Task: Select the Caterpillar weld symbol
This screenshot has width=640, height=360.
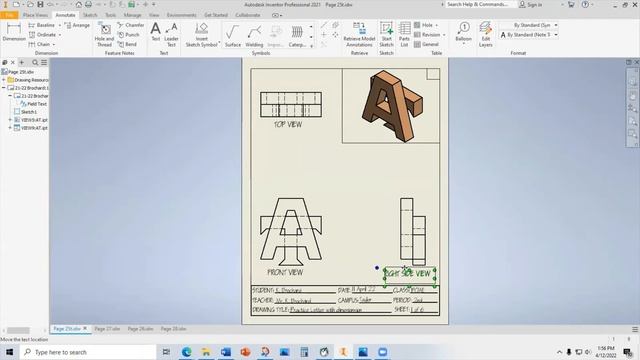Action: coord(297,36)
